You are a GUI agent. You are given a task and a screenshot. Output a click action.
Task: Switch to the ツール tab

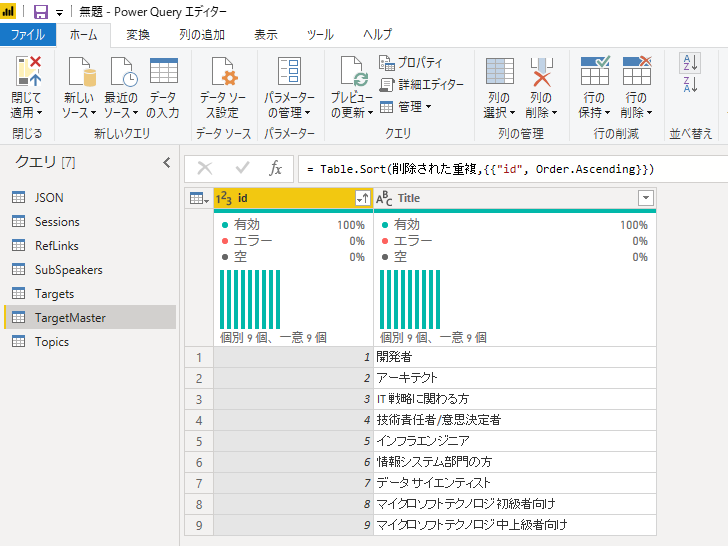coord(320,34)
